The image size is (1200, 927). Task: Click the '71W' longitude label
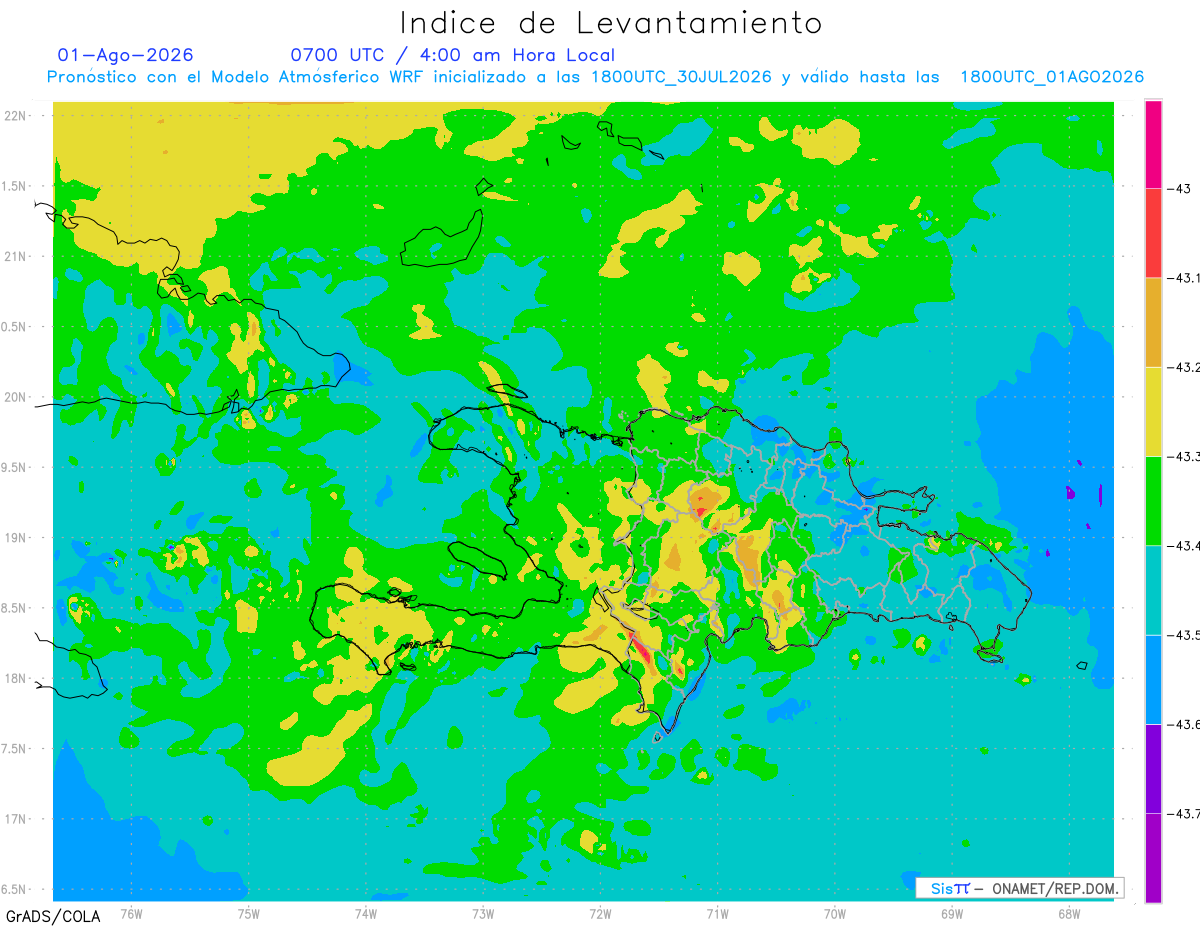coord(717,913)
